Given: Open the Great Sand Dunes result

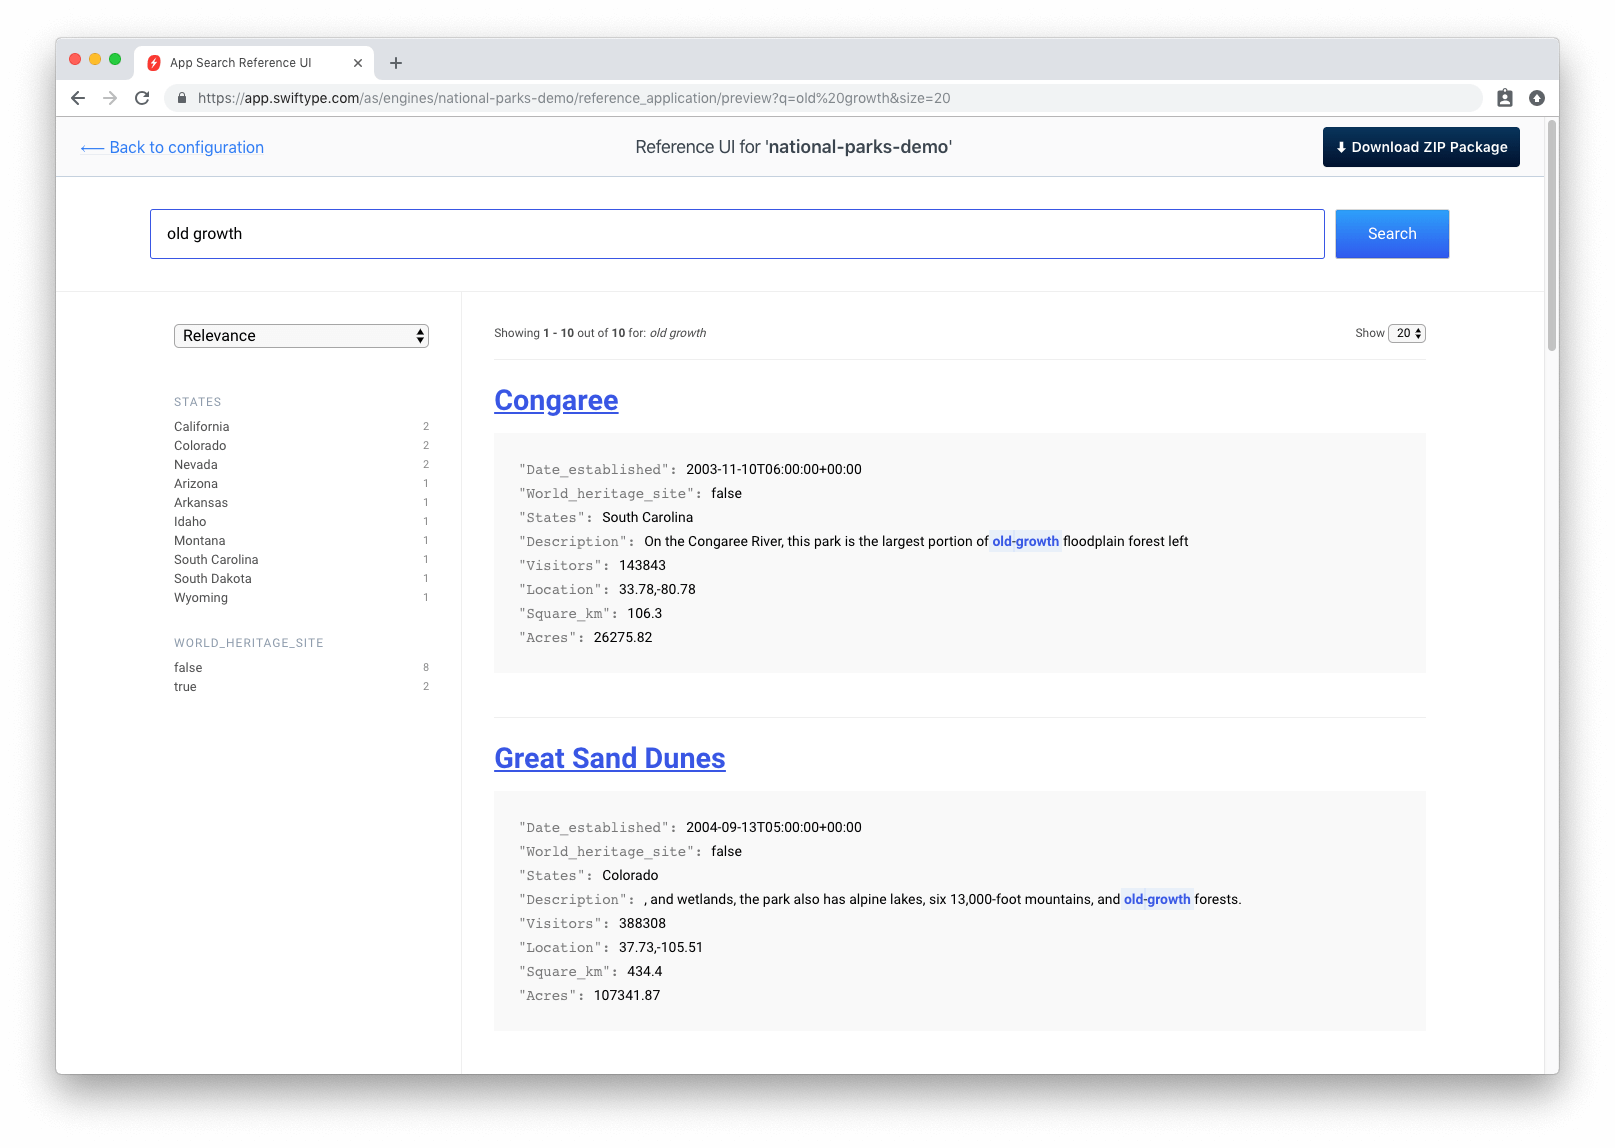Looking at the screenshot, I should tap(609, 758).
